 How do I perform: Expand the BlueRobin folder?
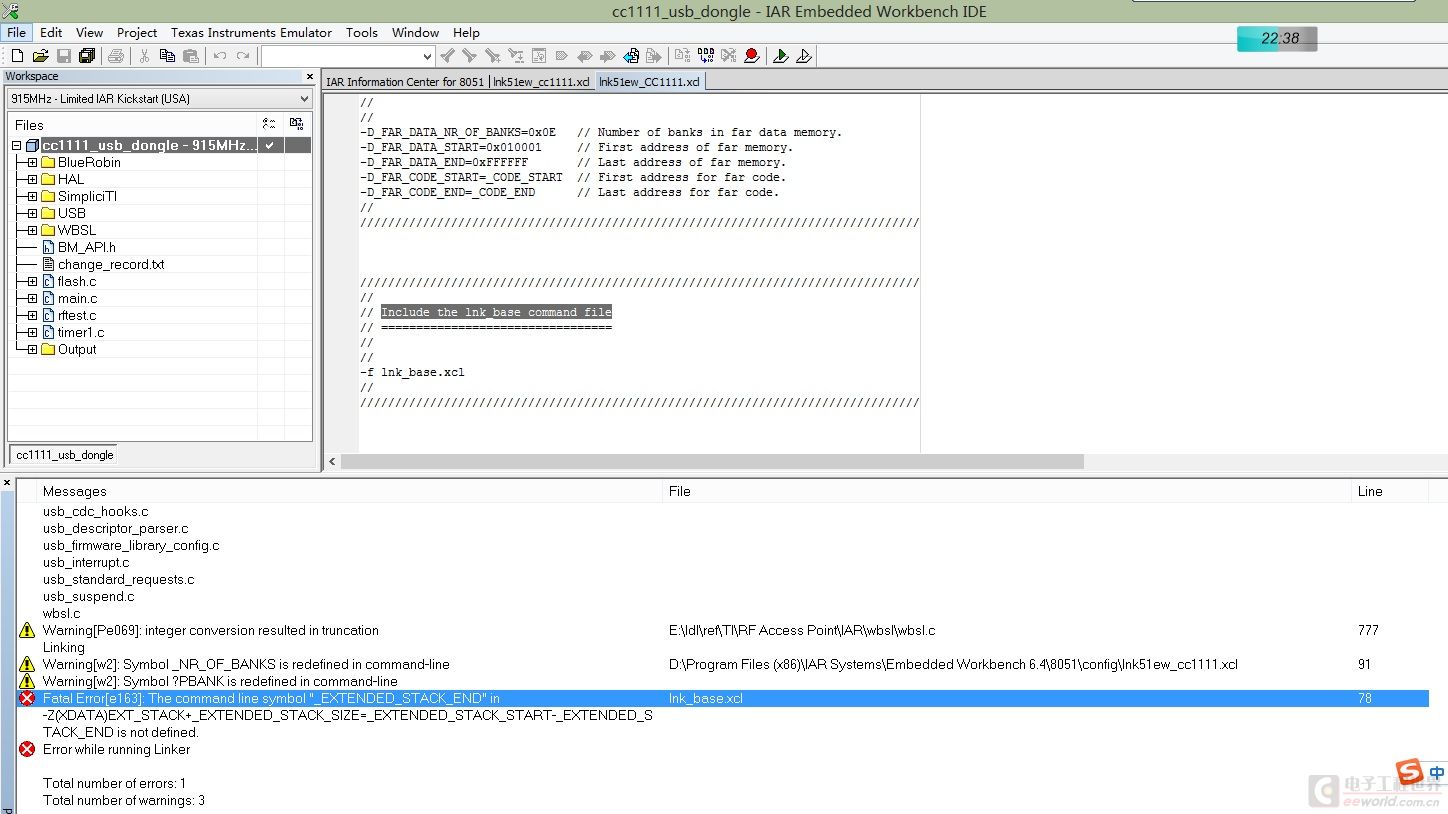pos(32,162)
